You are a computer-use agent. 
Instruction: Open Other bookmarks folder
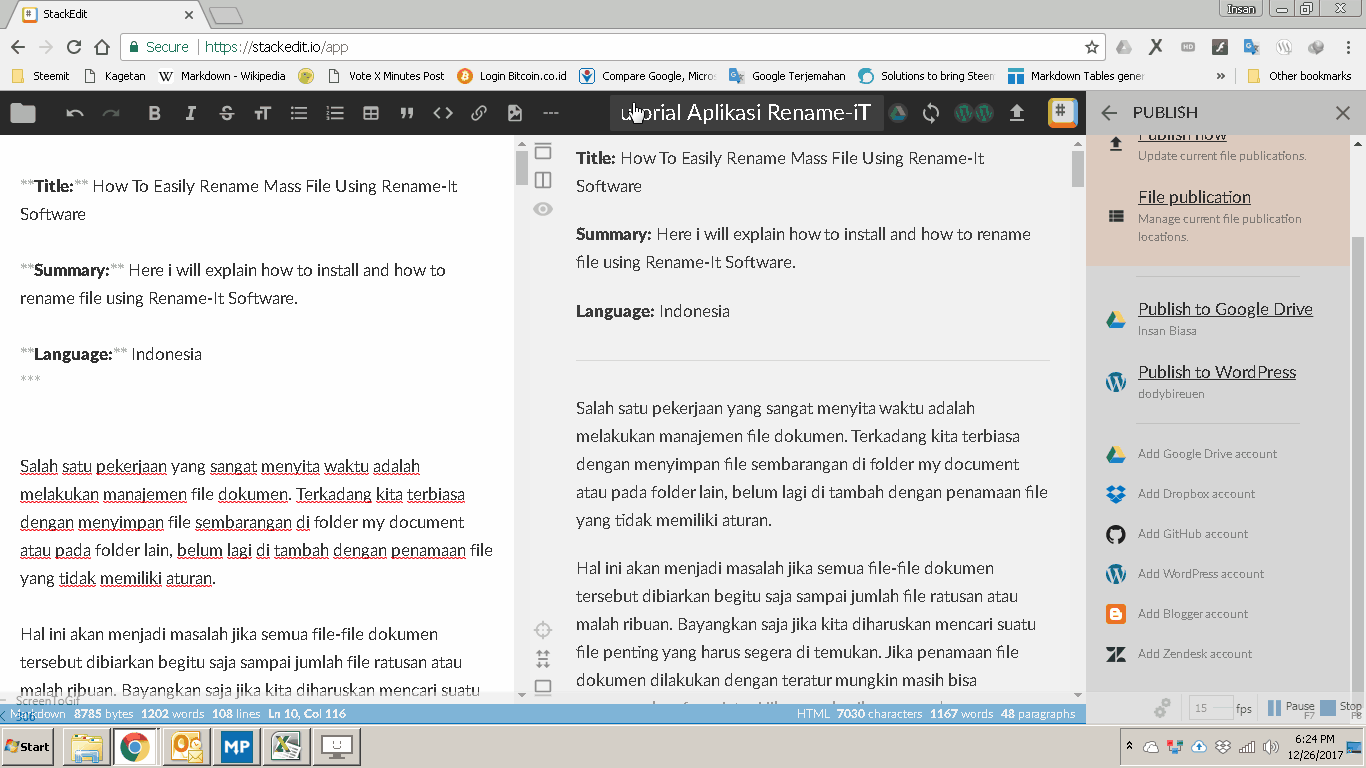[x=1300, y=76]
